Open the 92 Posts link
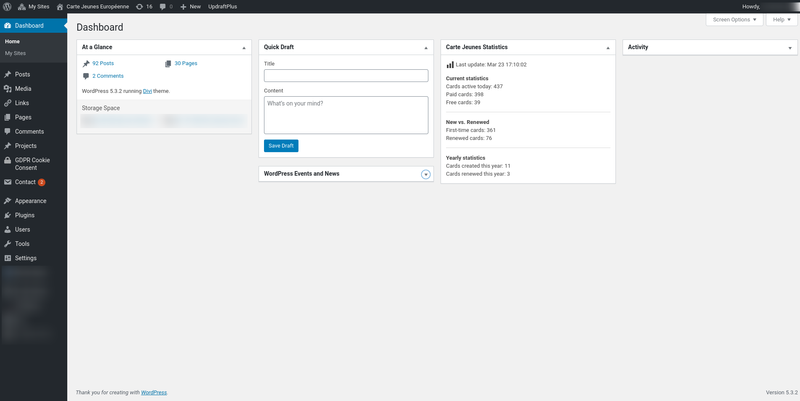 coord(103,63)
